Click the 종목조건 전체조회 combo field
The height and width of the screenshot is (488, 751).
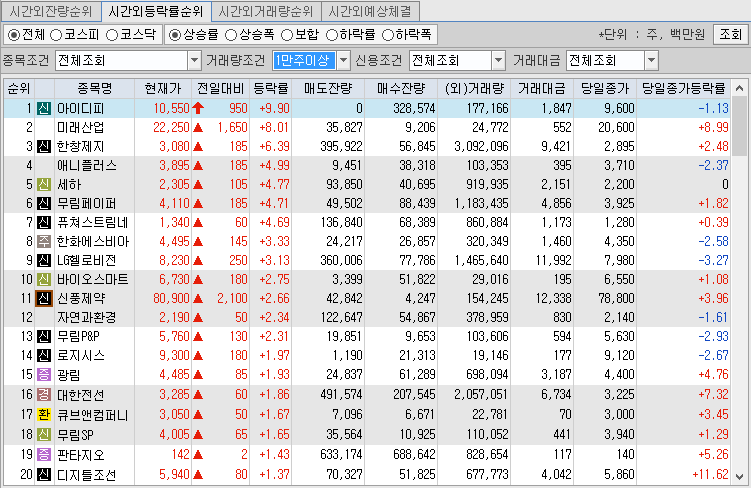click(x=122, y=61)
